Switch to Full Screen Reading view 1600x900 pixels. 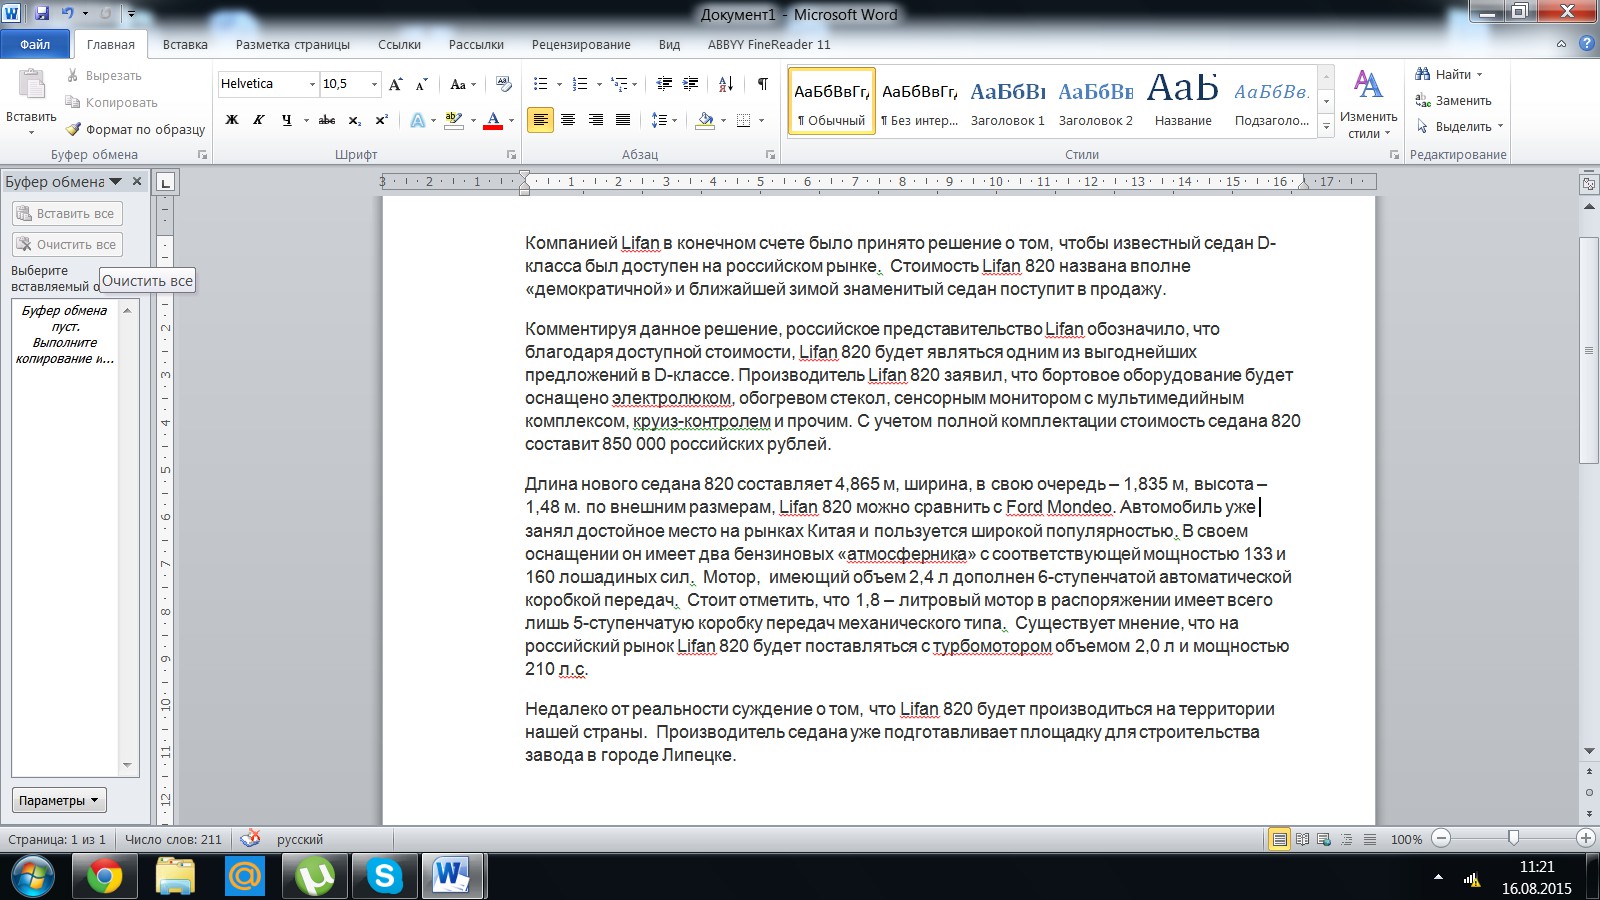tap(1302, 839)
